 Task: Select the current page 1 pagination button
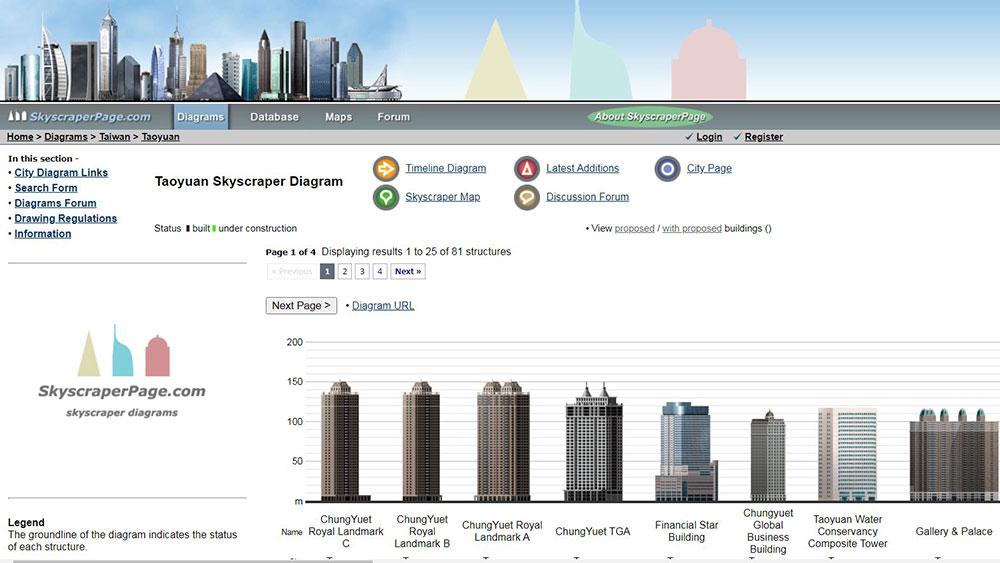coord(327,271)
